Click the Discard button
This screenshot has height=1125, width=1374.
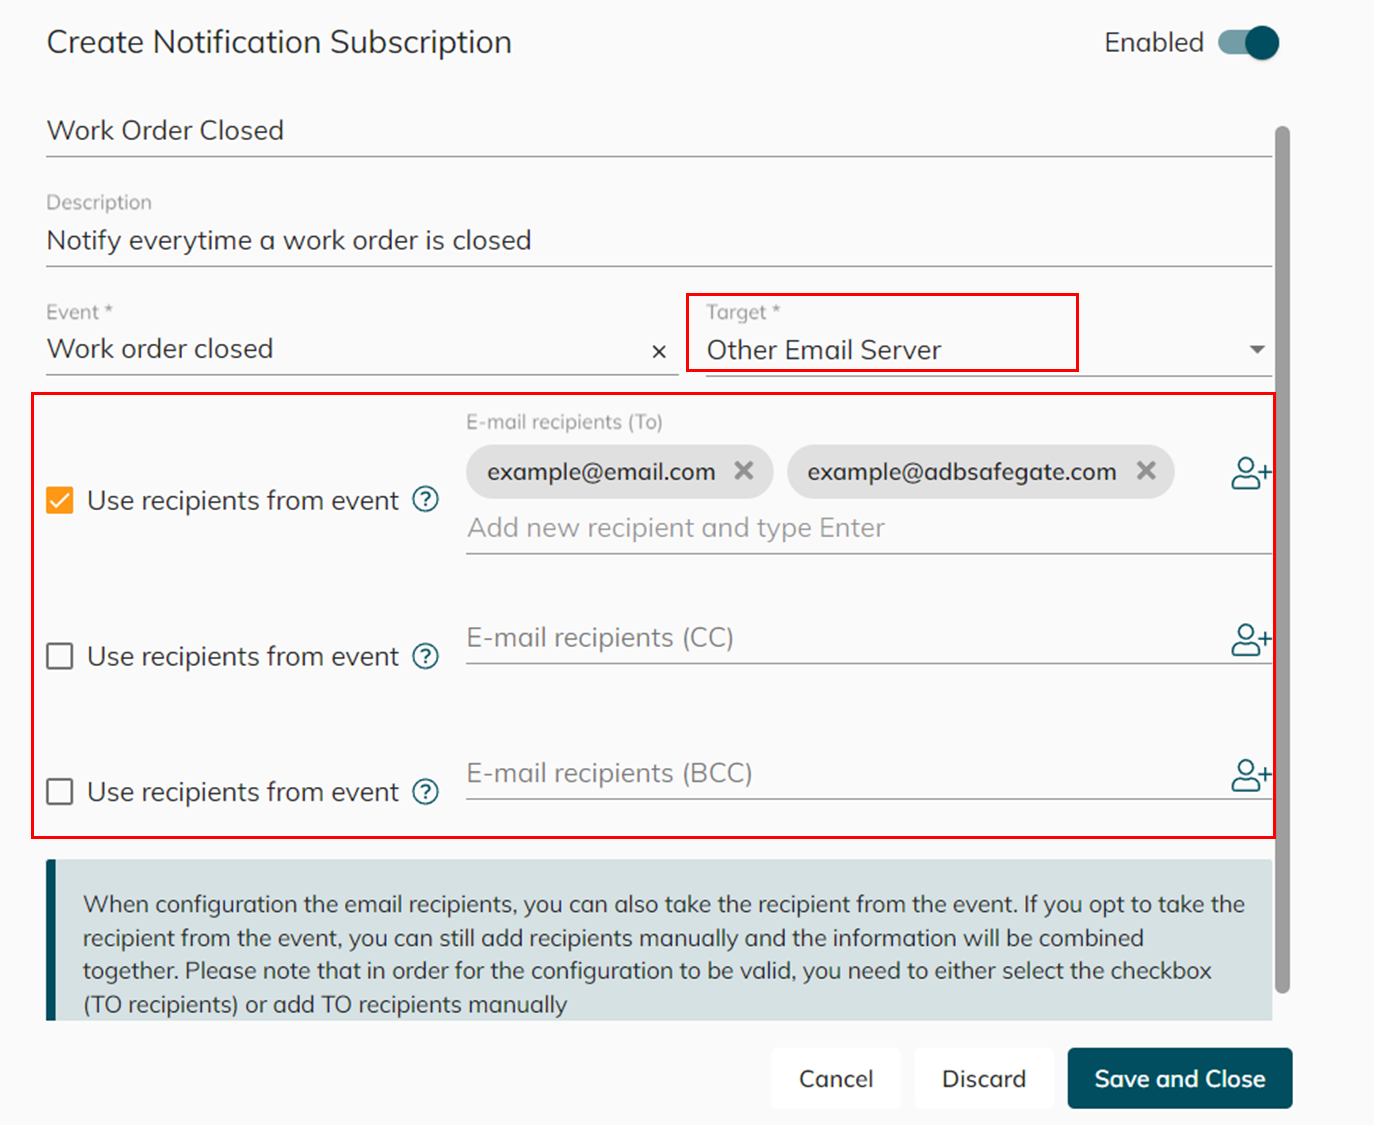click(983, 1078)
